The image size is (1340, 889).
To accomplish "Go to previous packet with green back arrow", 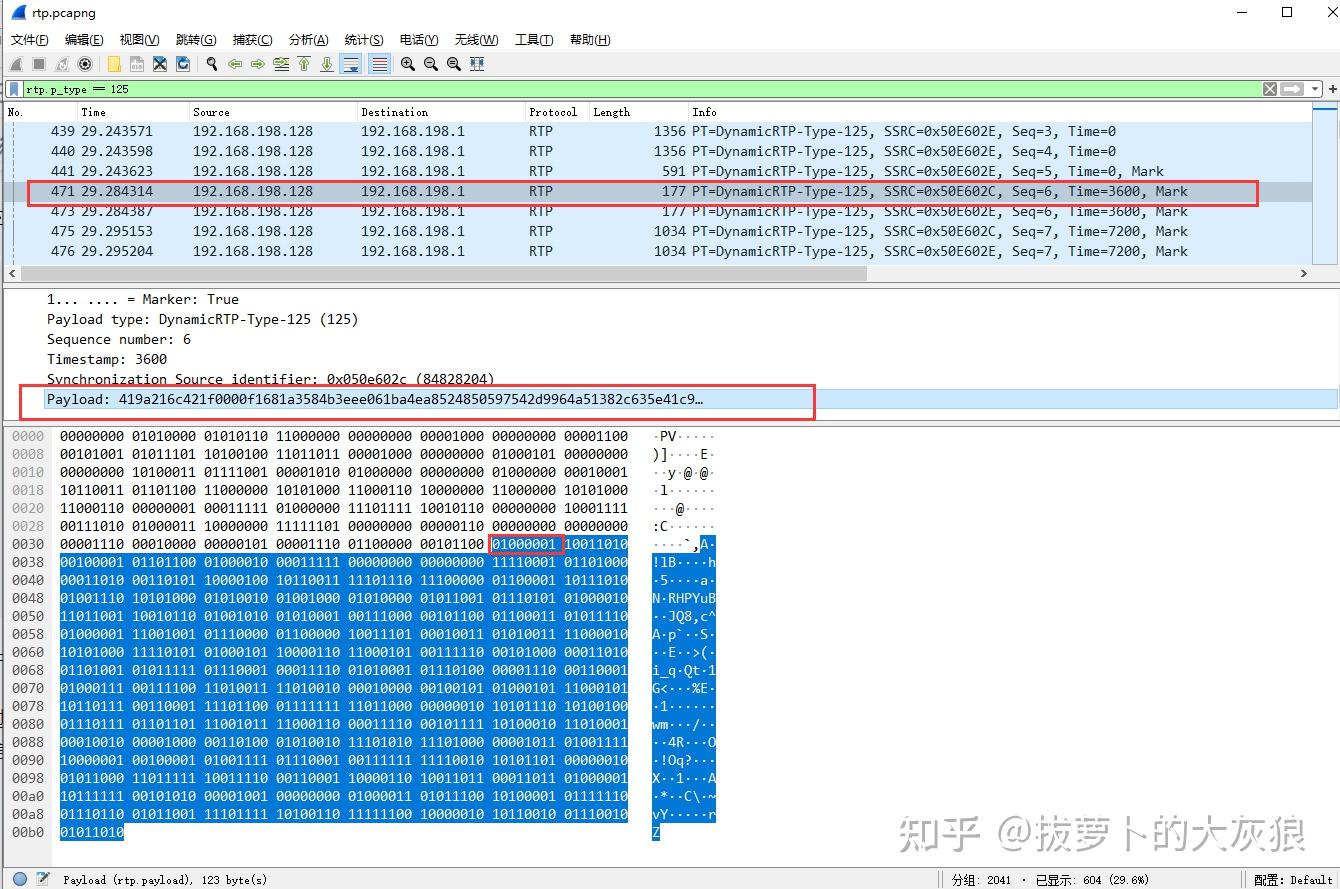I will (x=234, y=64).
